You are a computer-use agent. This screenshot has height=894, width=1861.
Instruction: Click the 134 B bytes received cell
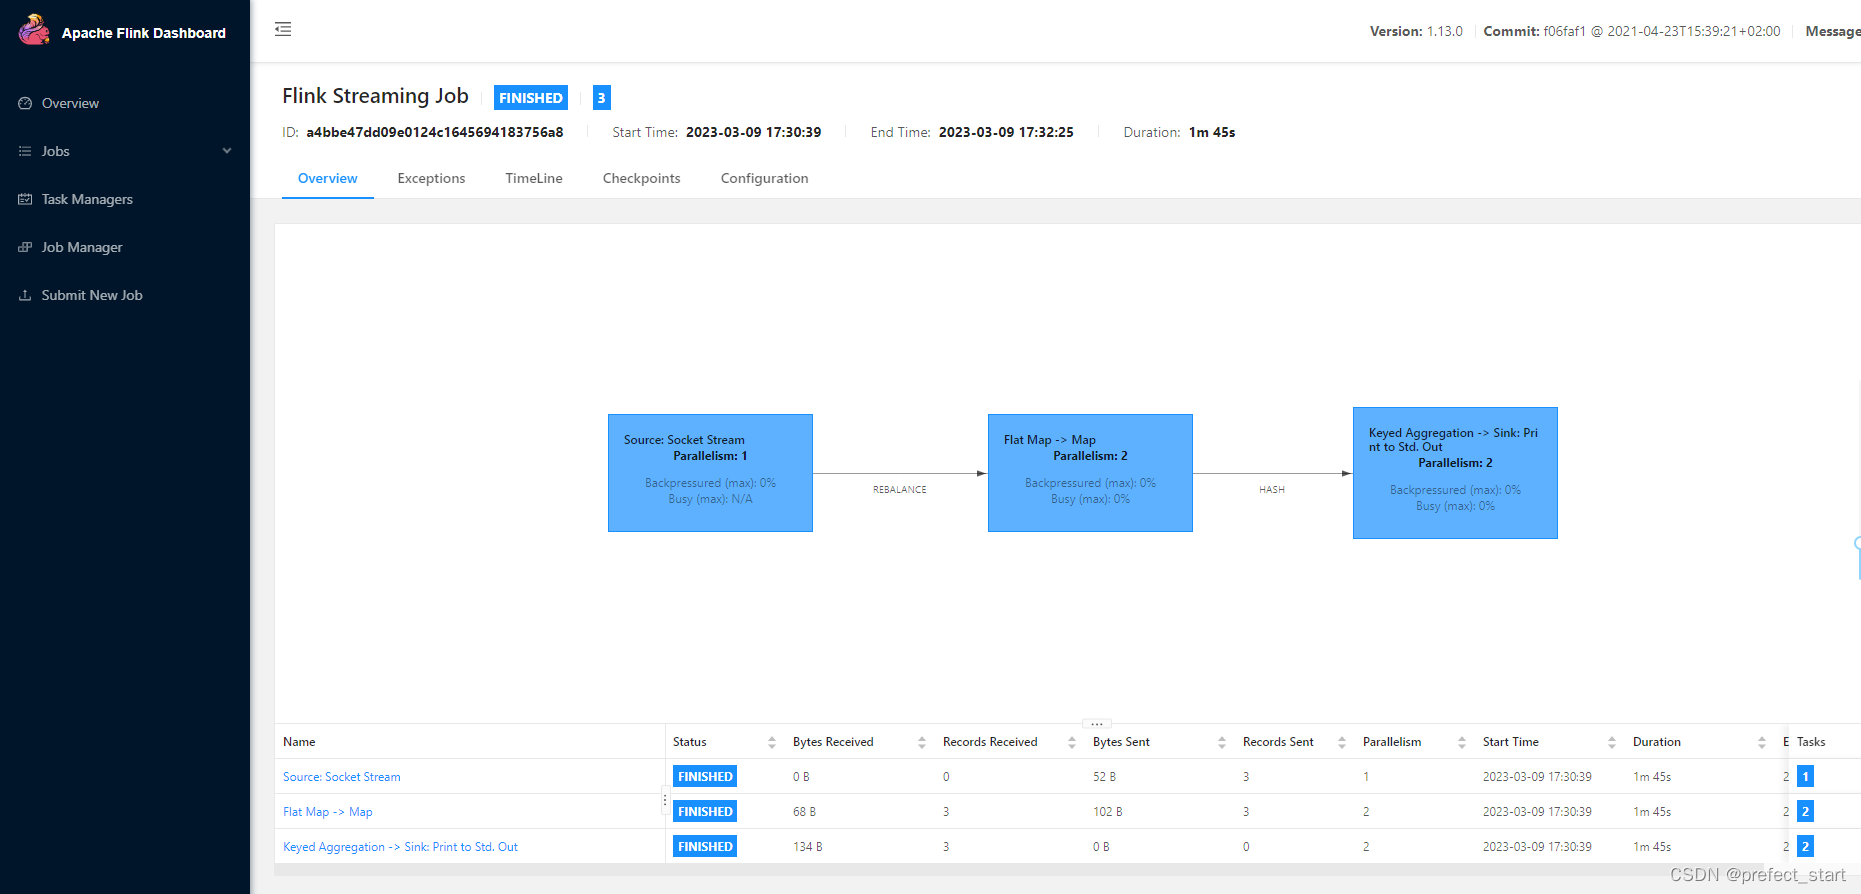808,847
